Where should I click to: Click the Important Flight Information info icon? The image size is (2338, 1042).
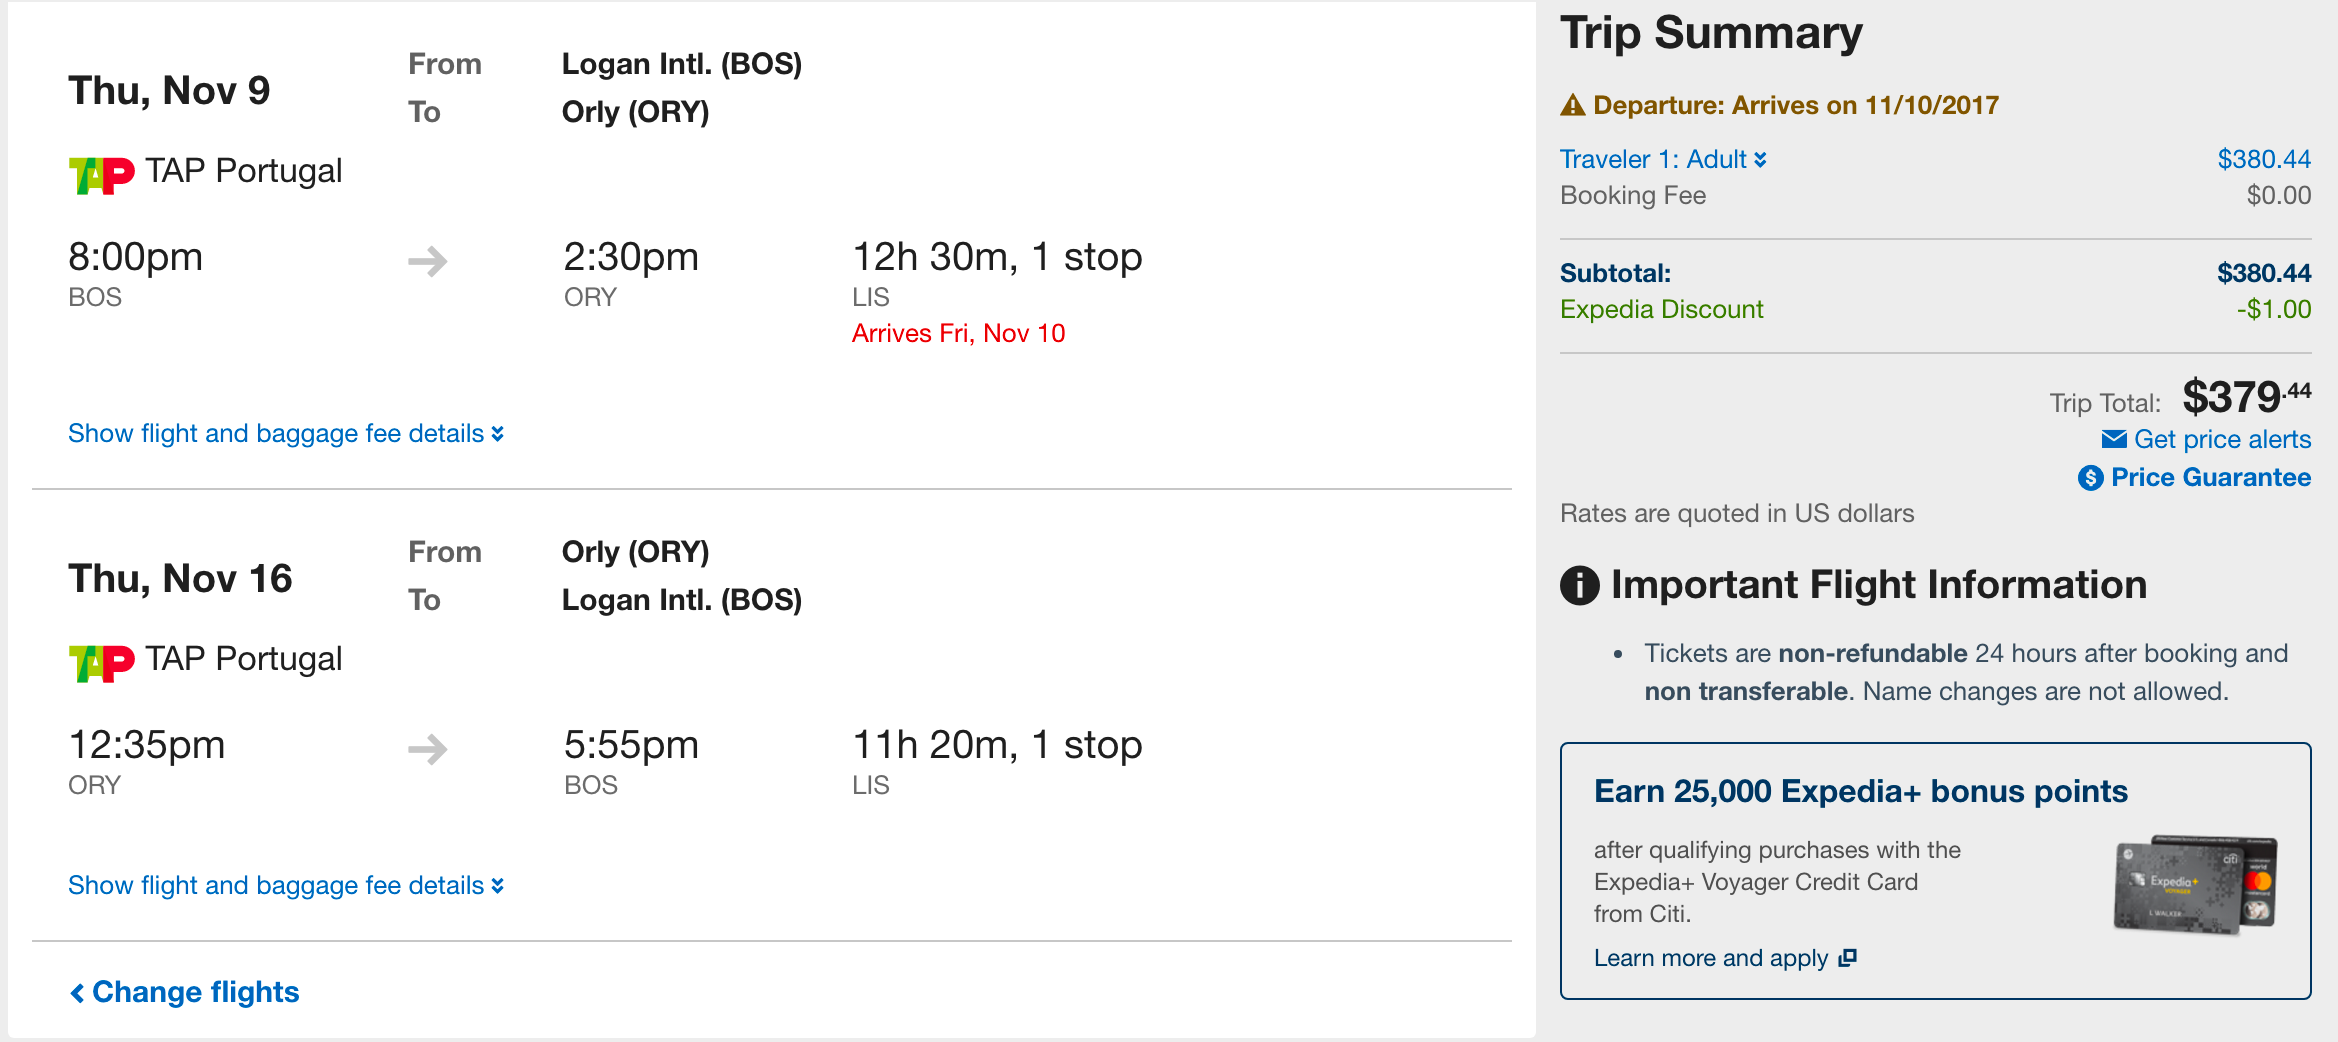pos(1580,585)
